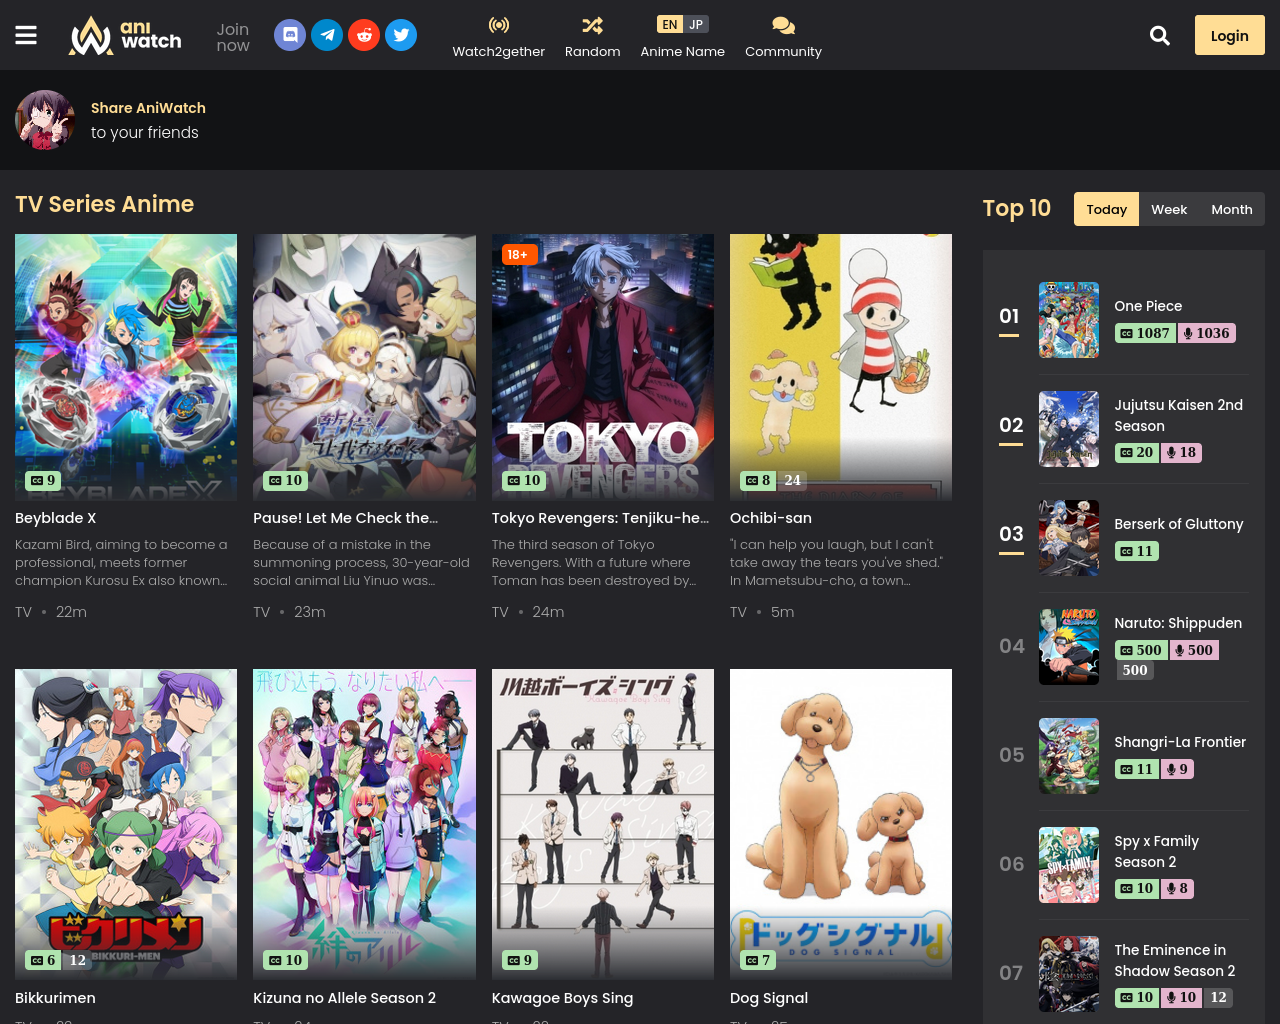Go to AniWatch home via logo
1280x1024 pixels.
pos(125,35)
